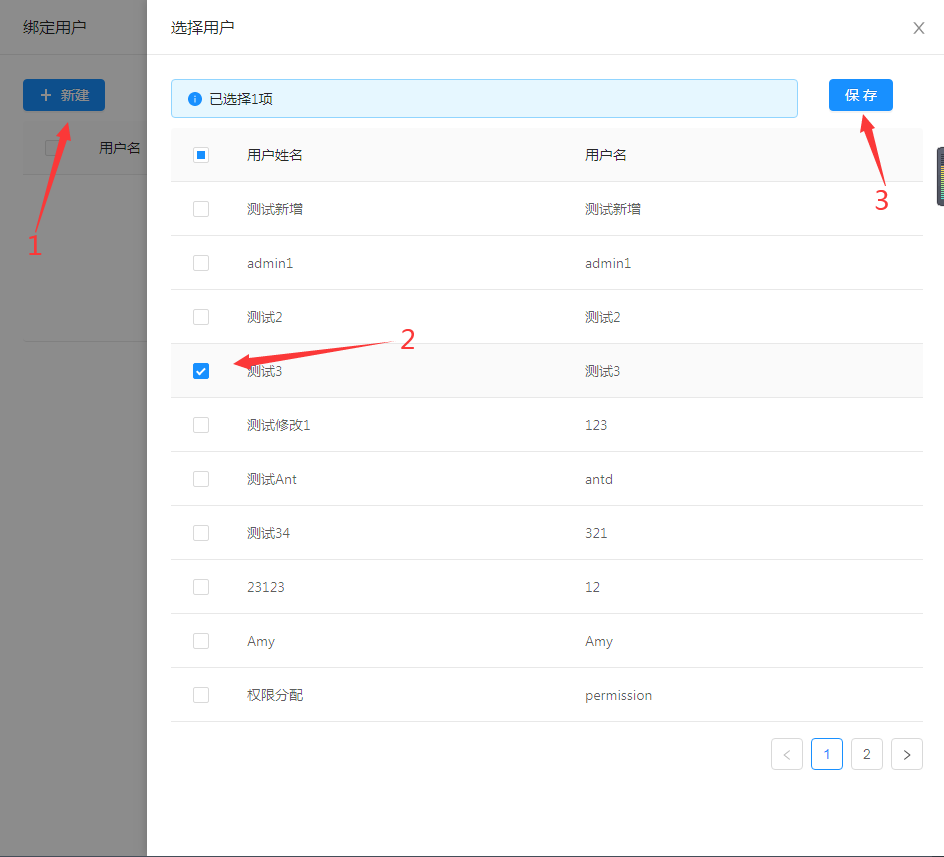This screenshot has height=857, width=944.
Task: Click the permission username cell
Action: 618,695
